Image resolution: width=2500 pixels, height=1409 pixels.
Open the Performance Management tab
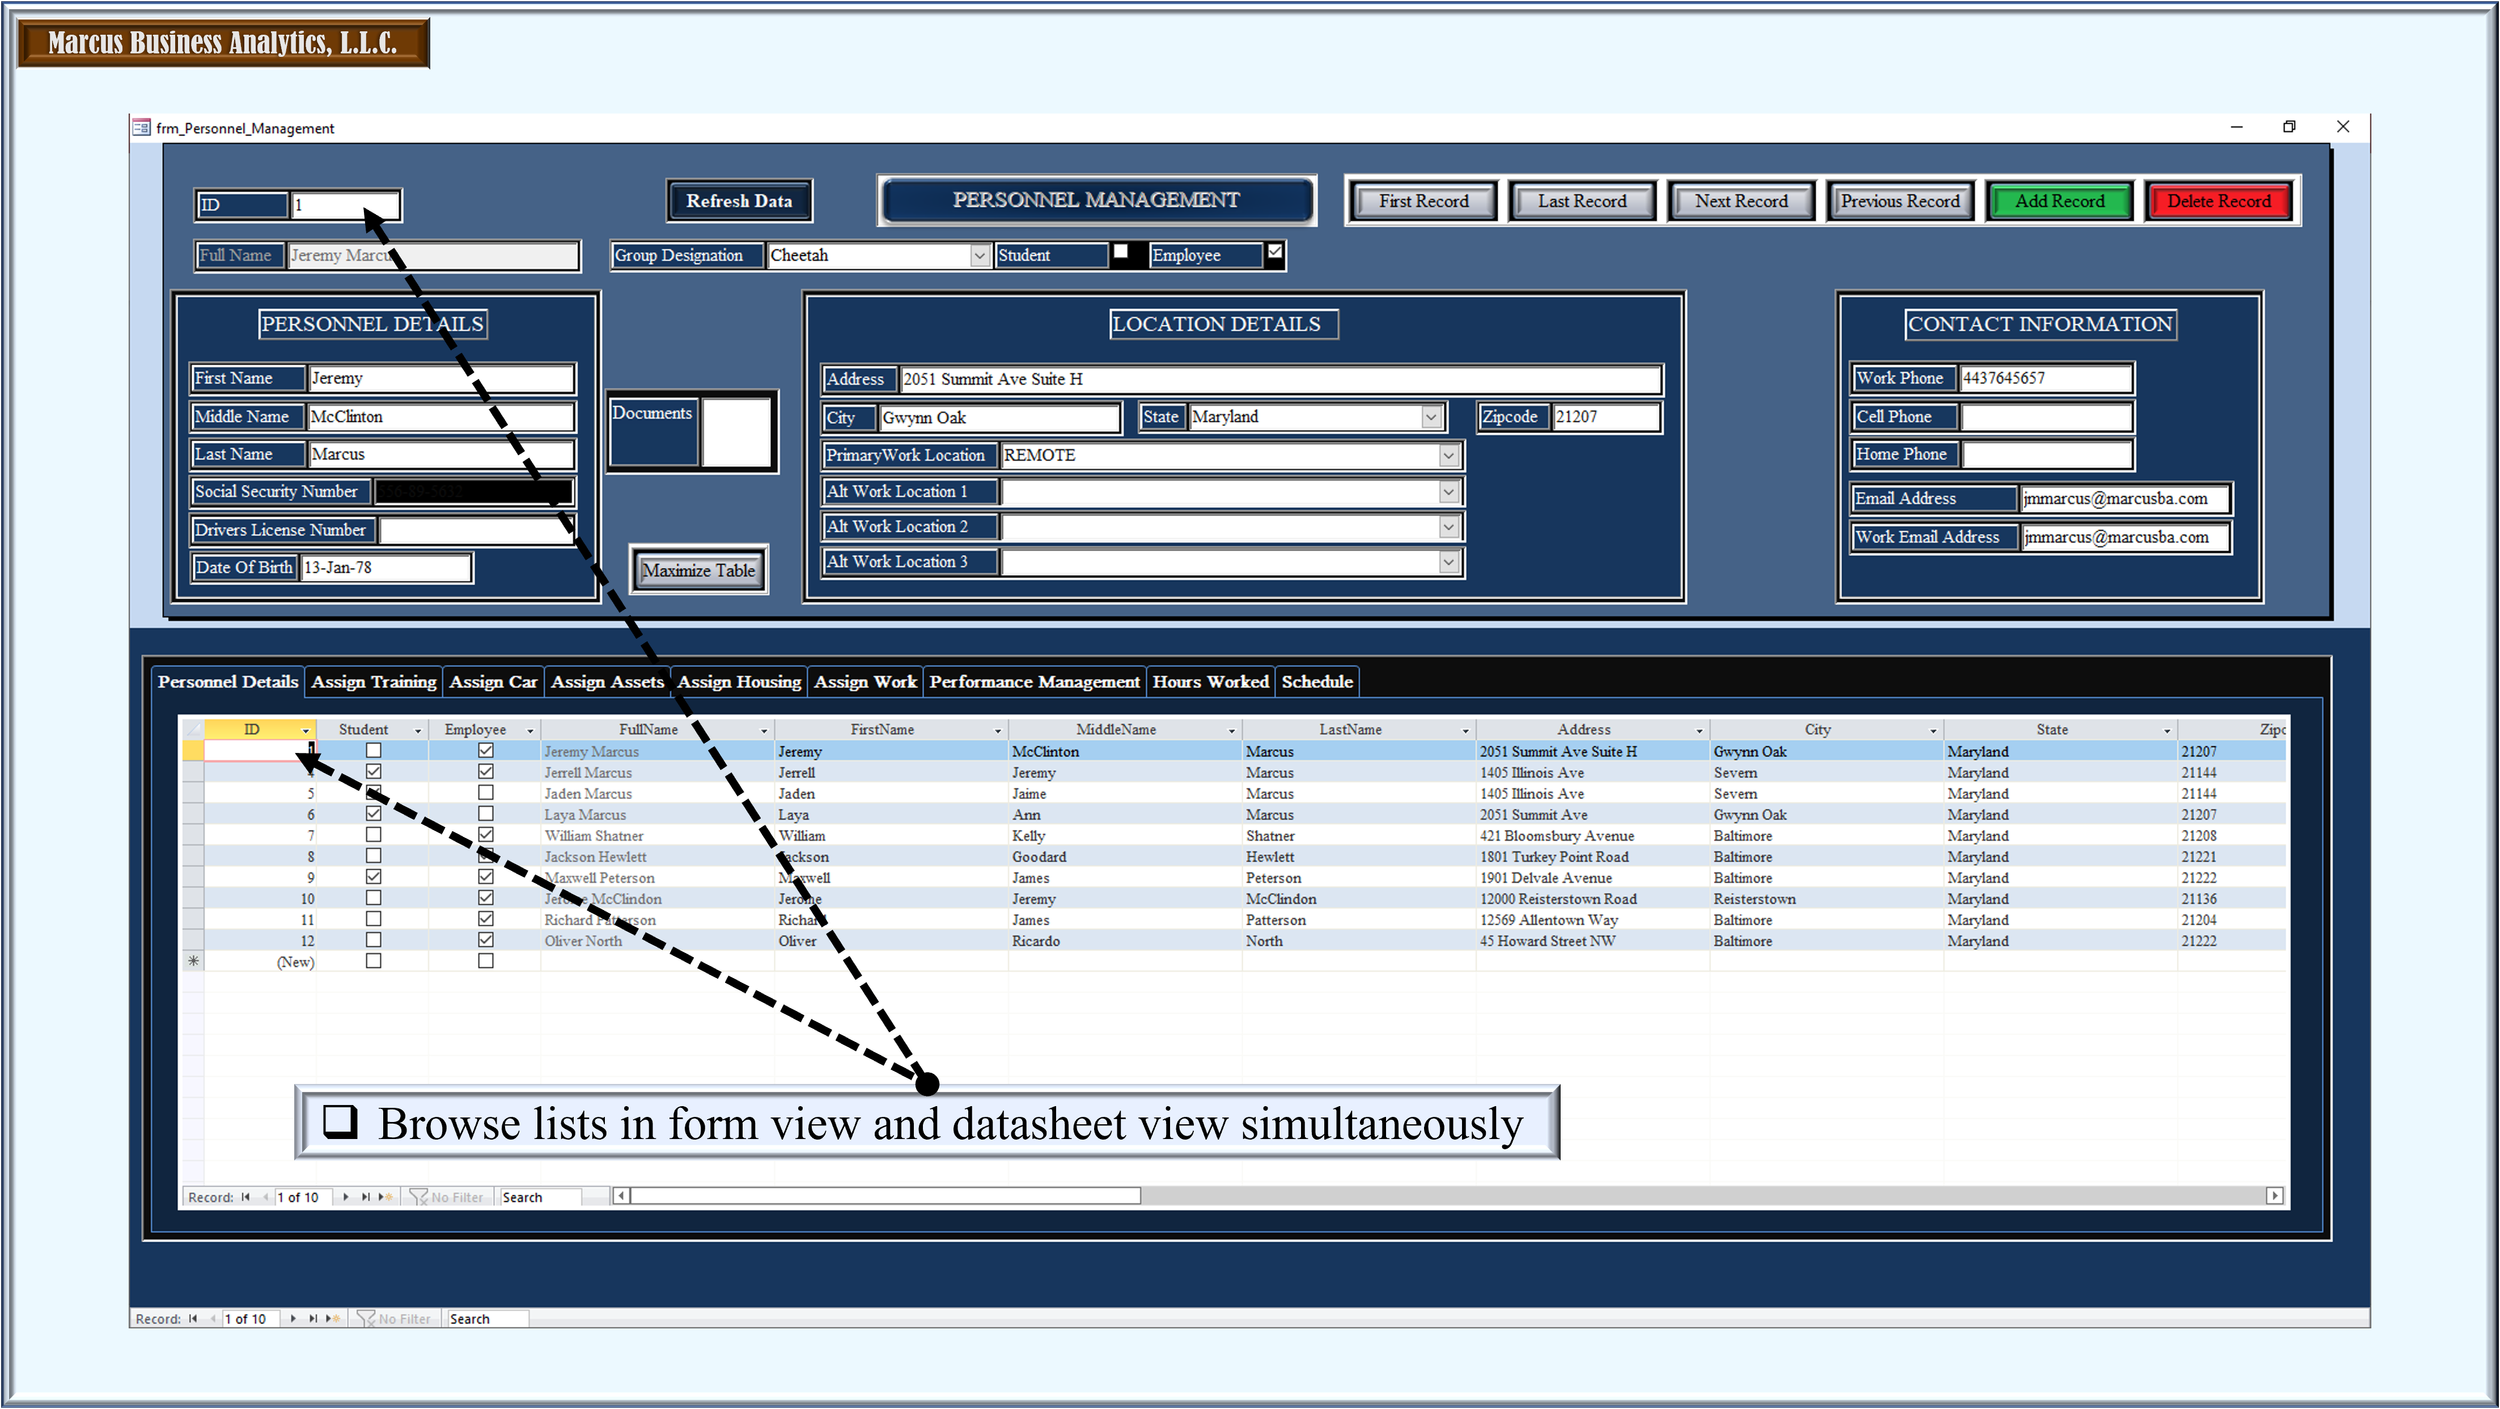point(1034,682)
